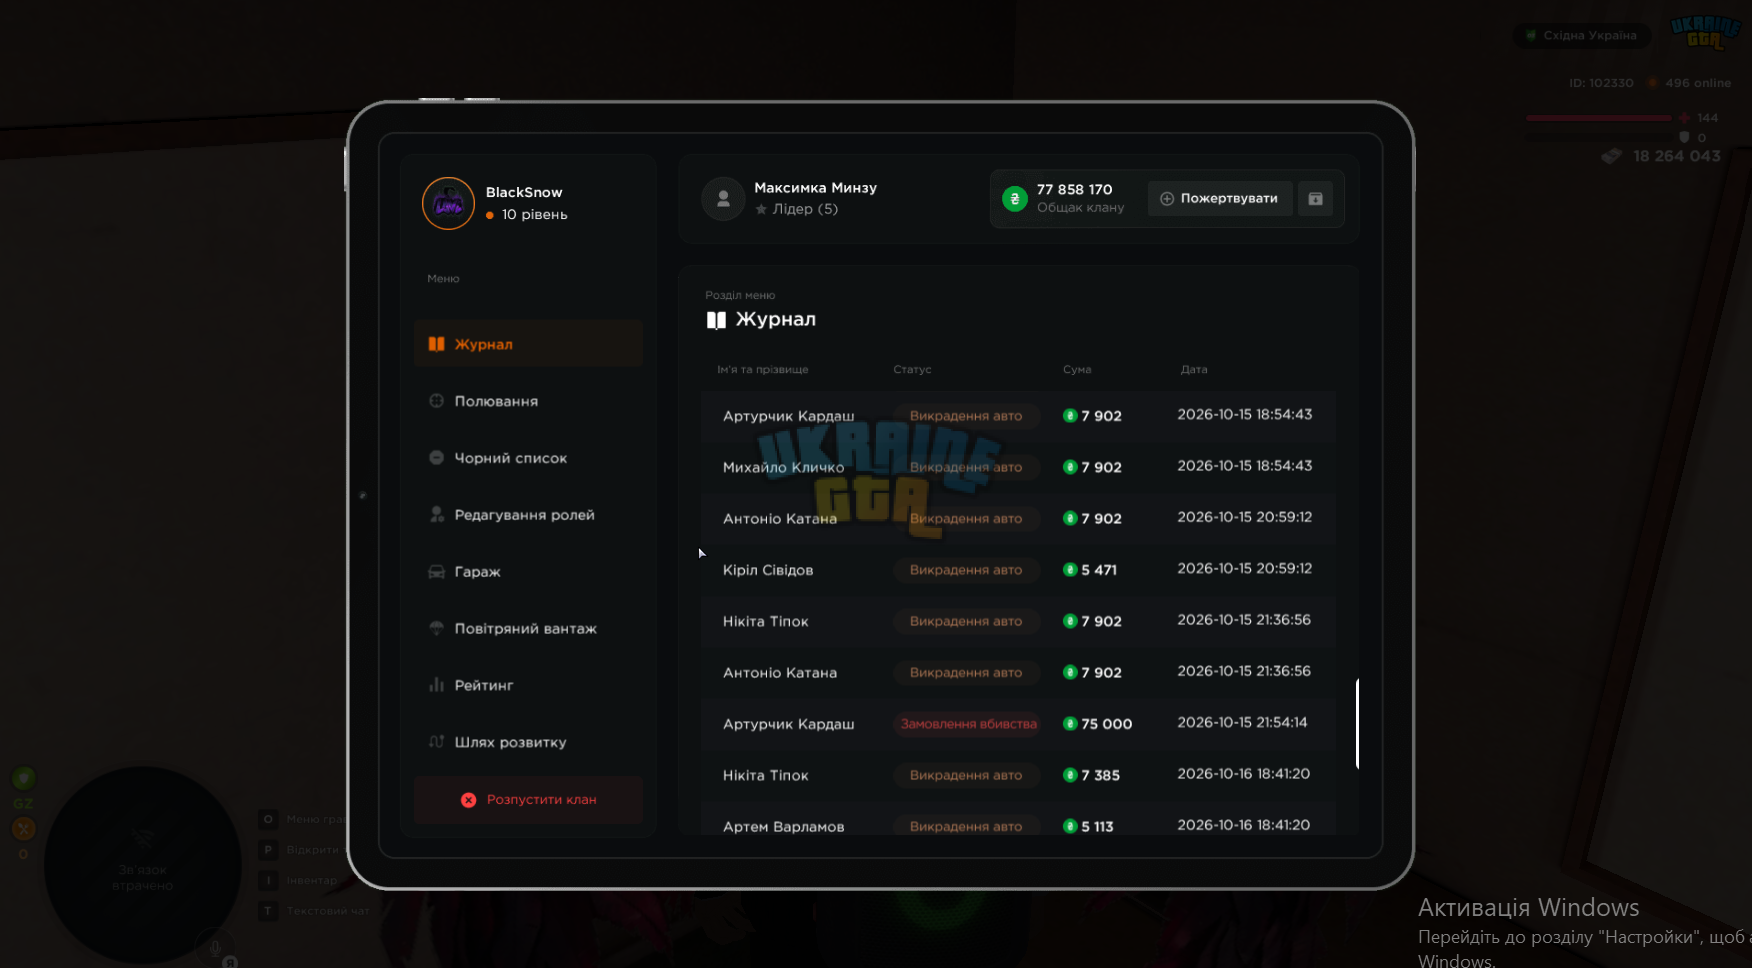Select the Кіріл Сівідов name
Viewport: 1752px width, 968px height.
768,570
